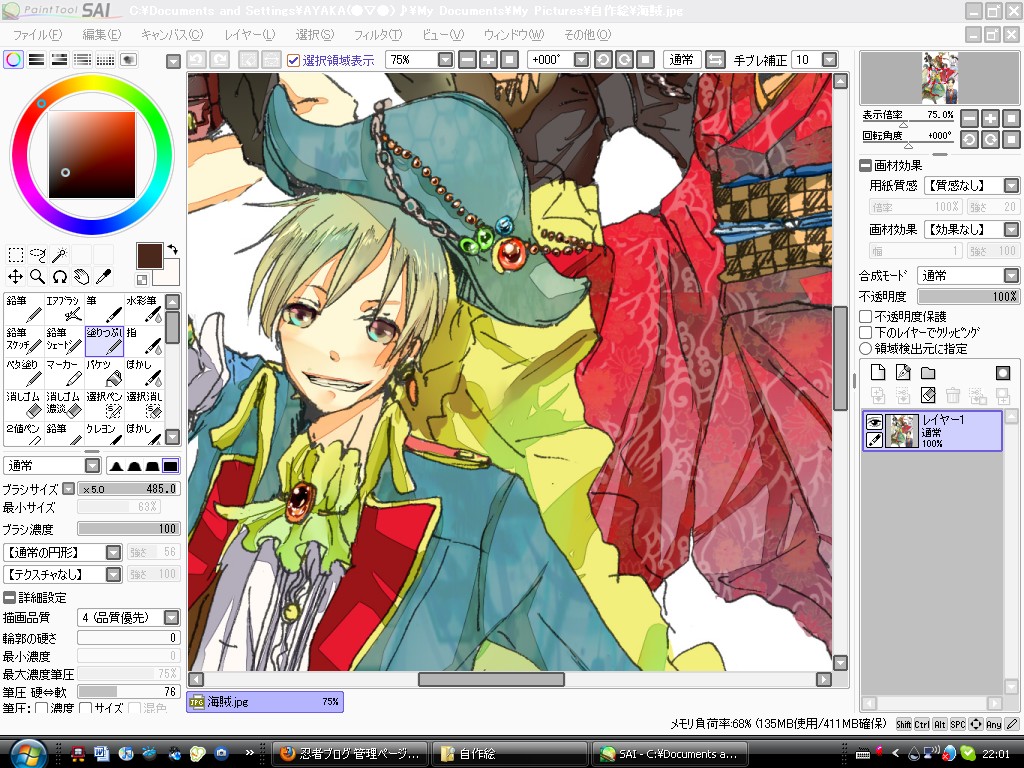Open the ウィンドウ menu

(x=513, y=35)
